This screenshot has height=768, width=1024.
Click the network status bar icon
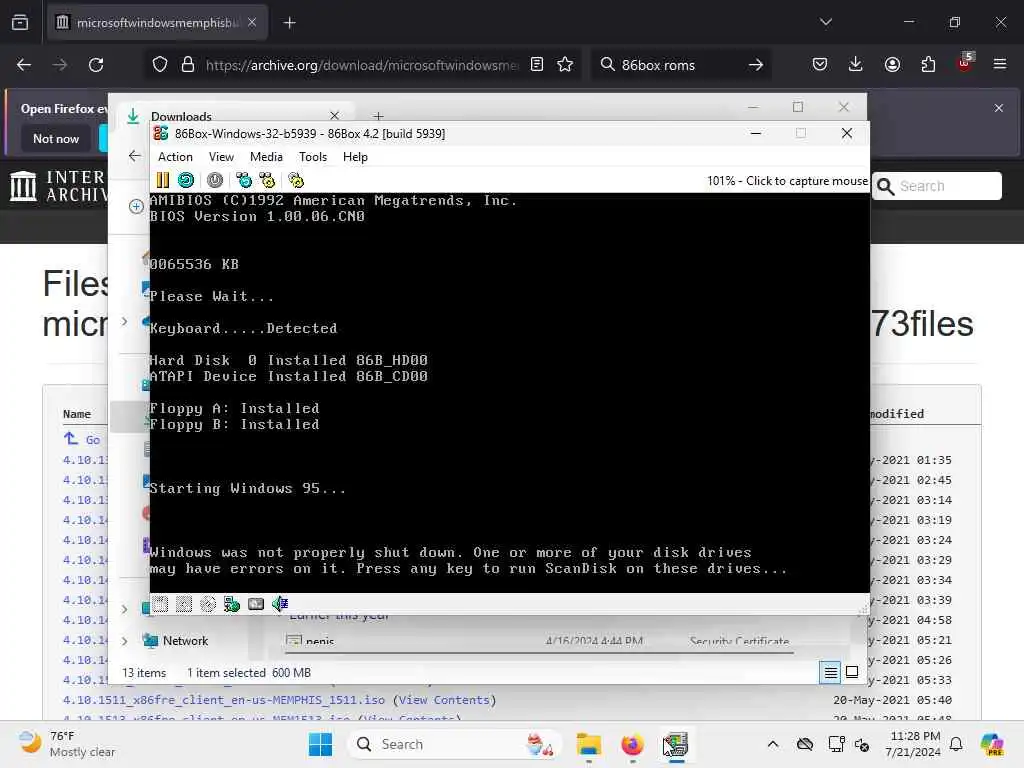pos(232,604)
